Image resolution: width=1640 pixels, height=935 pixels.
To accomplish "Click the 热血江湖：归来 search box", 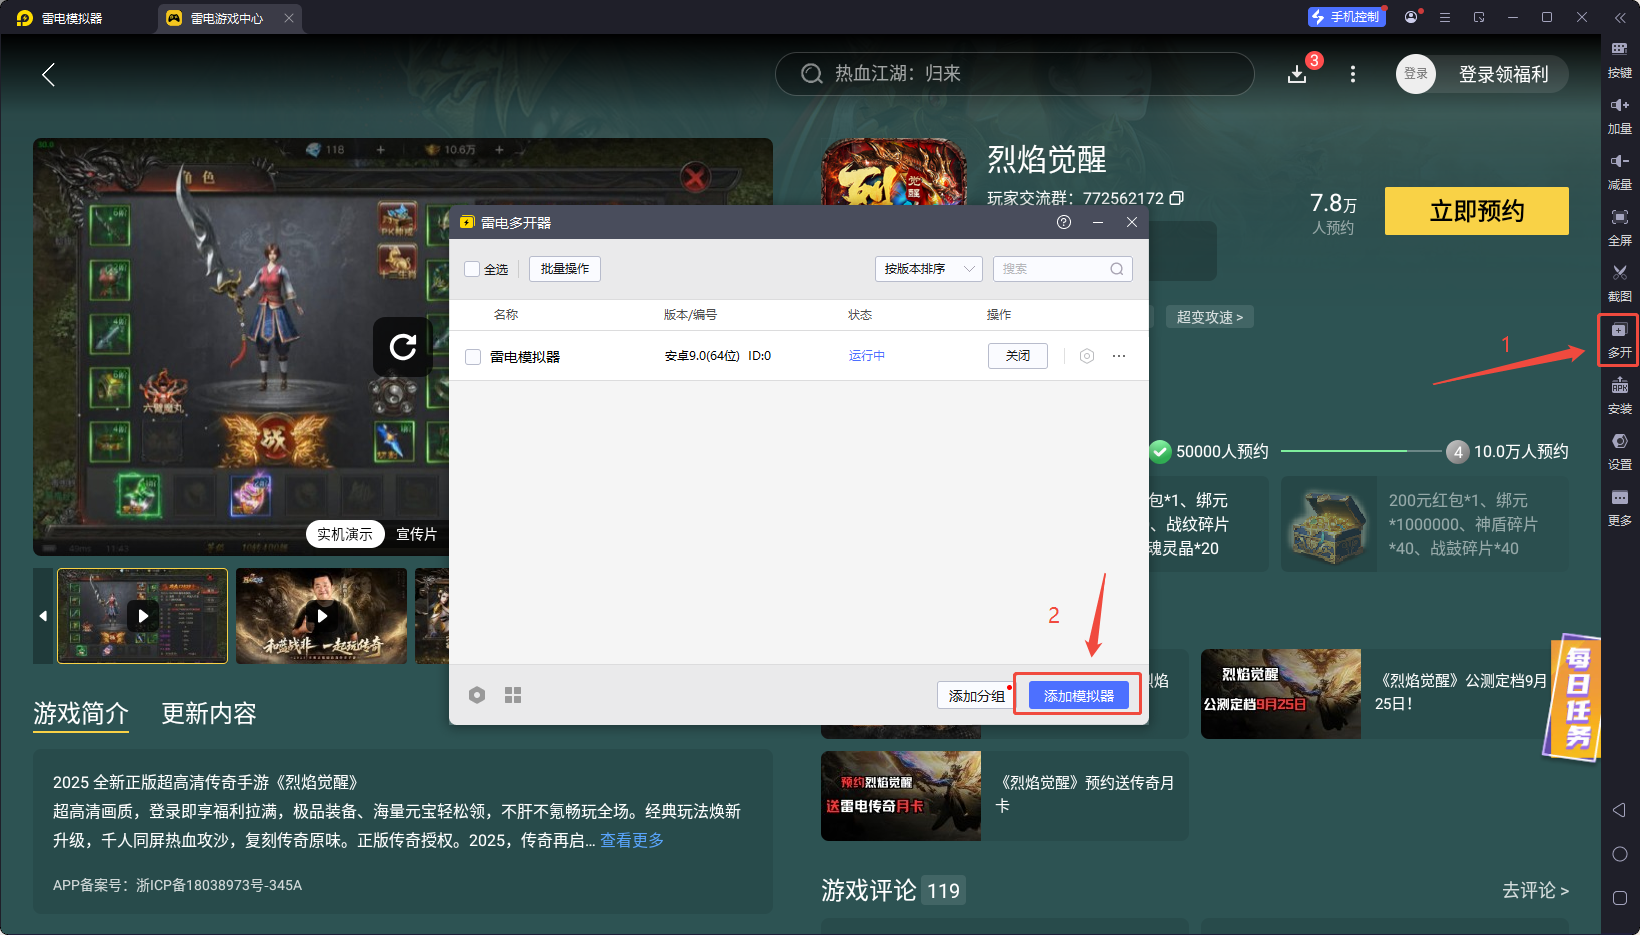I will click(1014, 74).
